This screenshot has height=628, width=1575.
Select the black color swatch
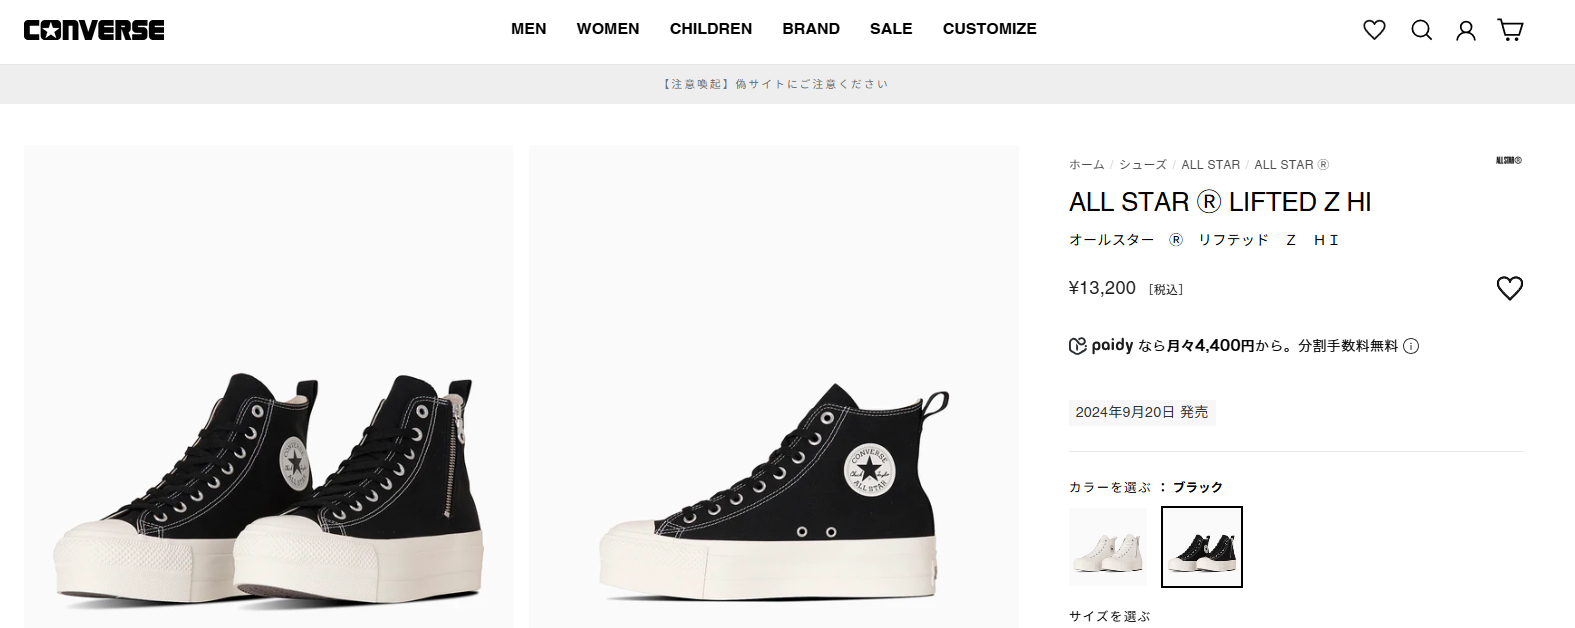point(1202,547)
